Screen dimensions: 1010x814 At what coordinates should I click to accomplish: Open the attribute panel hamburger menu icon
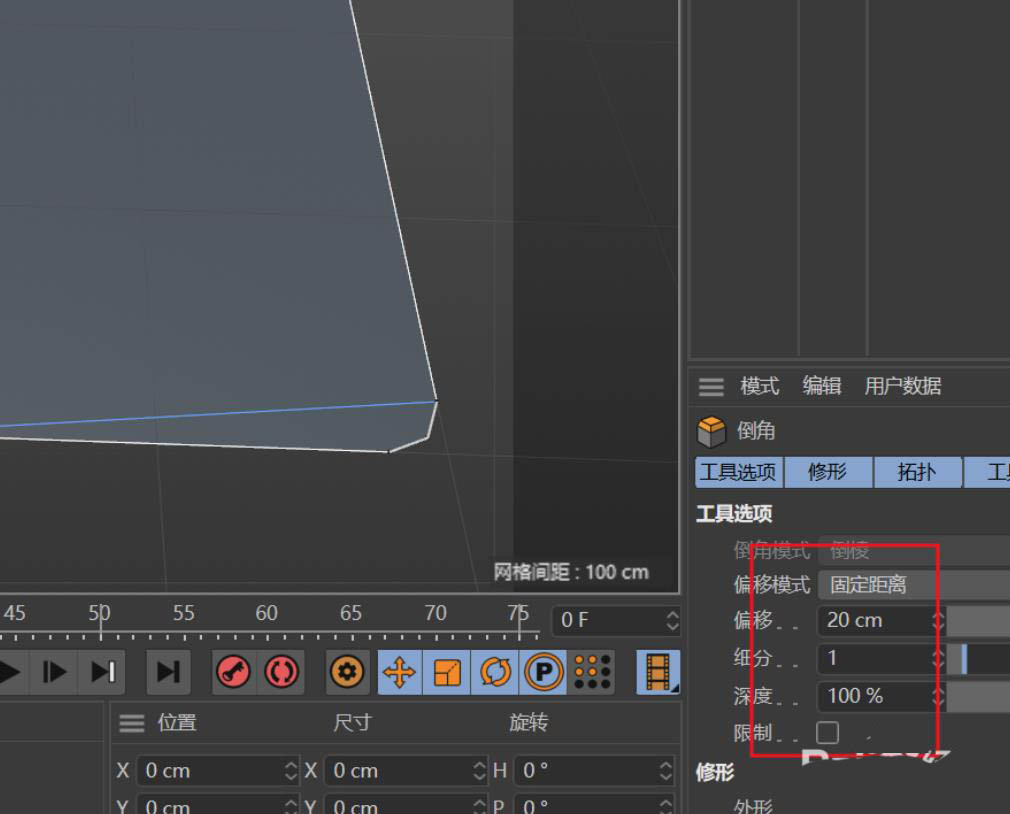click(712, 387)
